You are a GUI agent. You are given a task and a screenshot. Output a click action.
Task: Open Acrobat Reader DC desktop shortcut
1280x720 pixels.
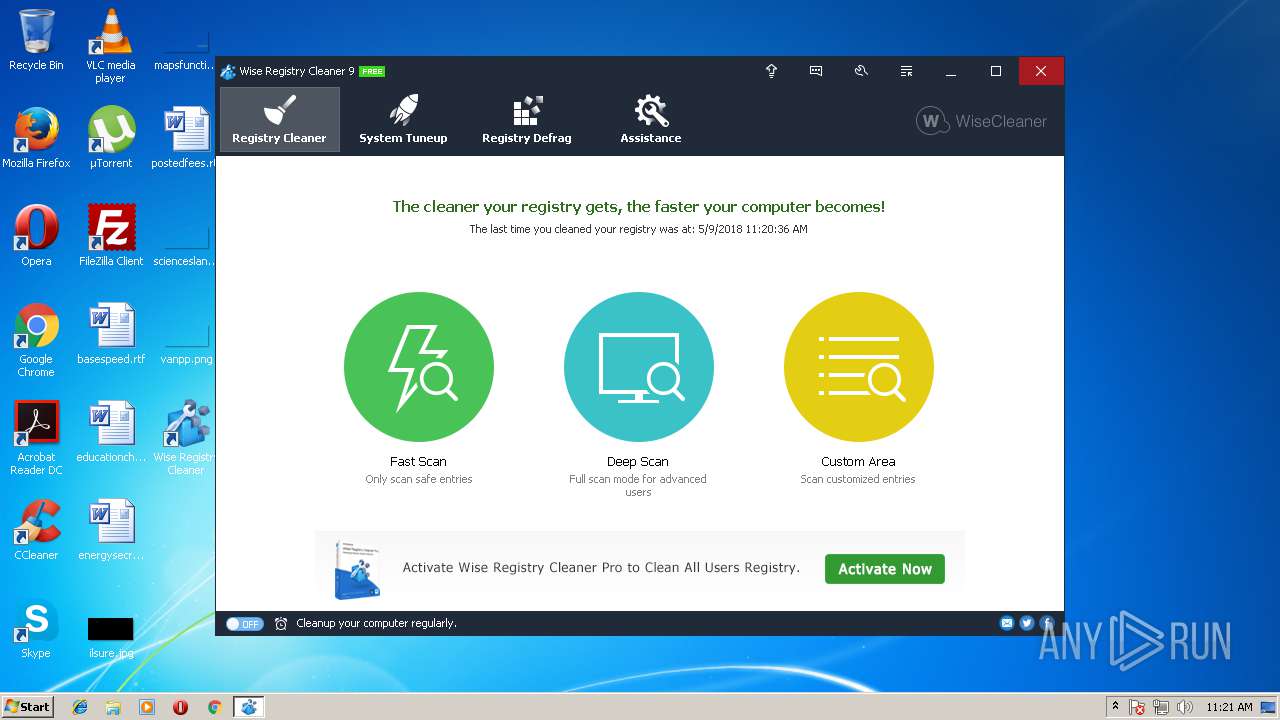[x=36, y=439]
